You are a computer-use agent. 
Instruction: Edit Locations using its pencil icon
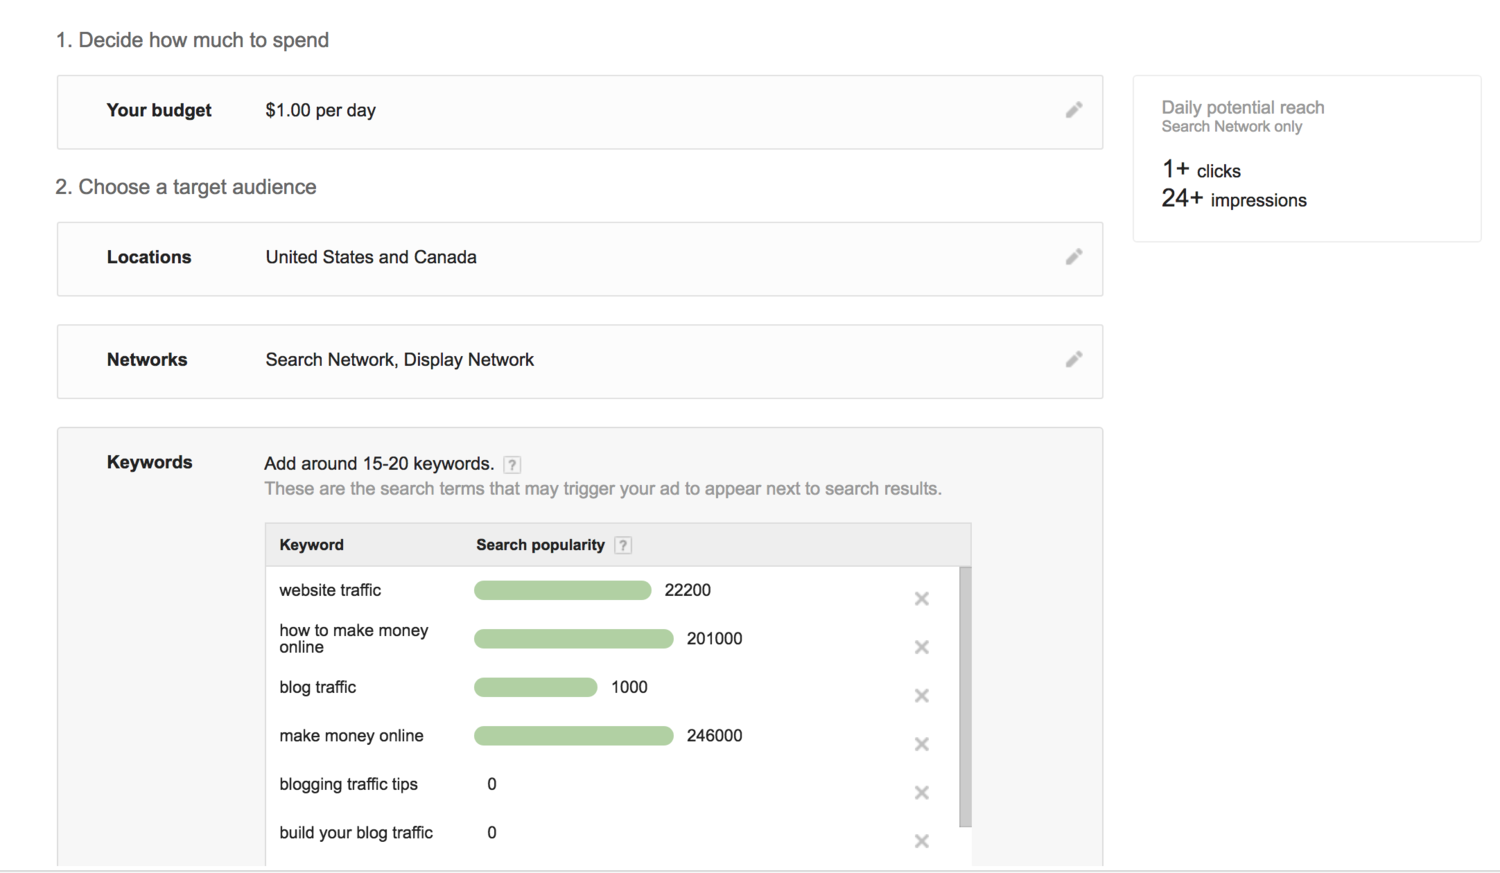(x=1074, y=257)
